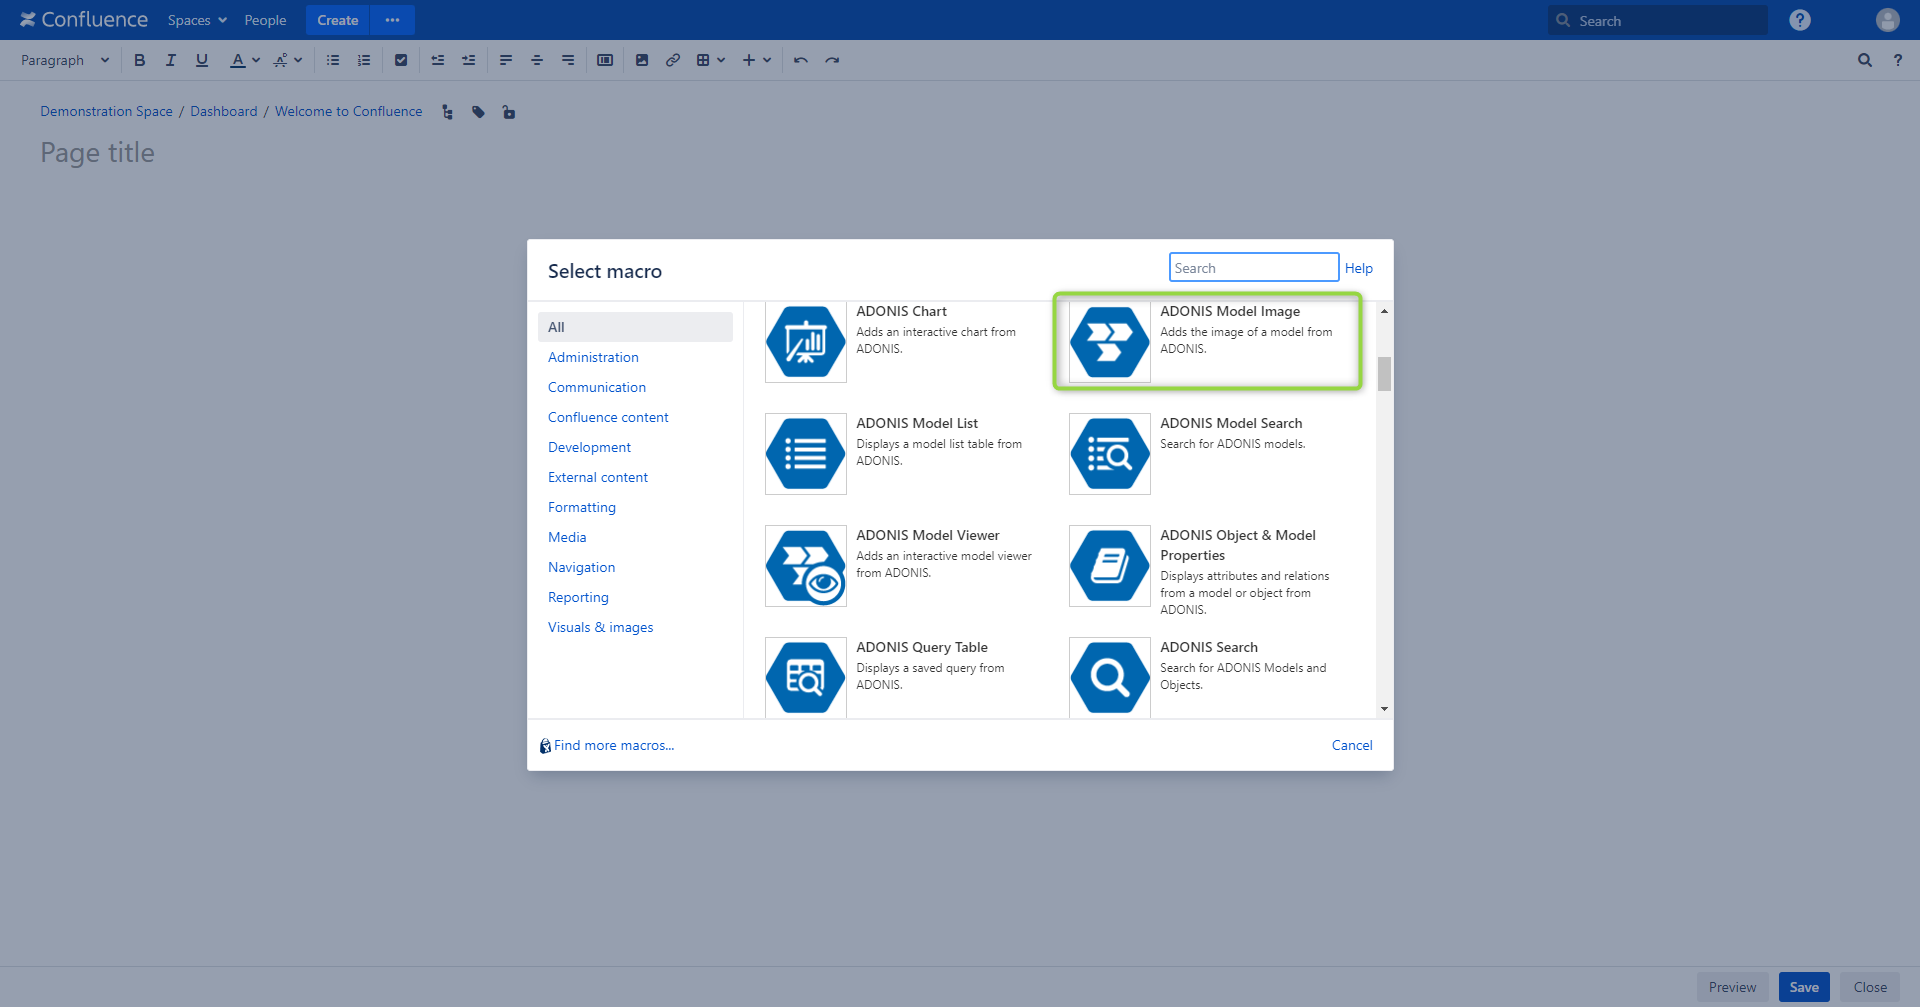Select the ADONIS Model List macro
1920x1007 pixels.
pyautogui.click(x=900, y=454)
